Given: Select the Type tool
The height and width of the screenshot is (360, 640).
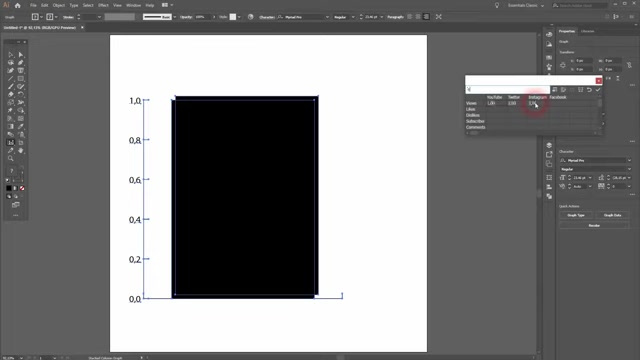Looking at the screenshot, I should click(21, 71).
